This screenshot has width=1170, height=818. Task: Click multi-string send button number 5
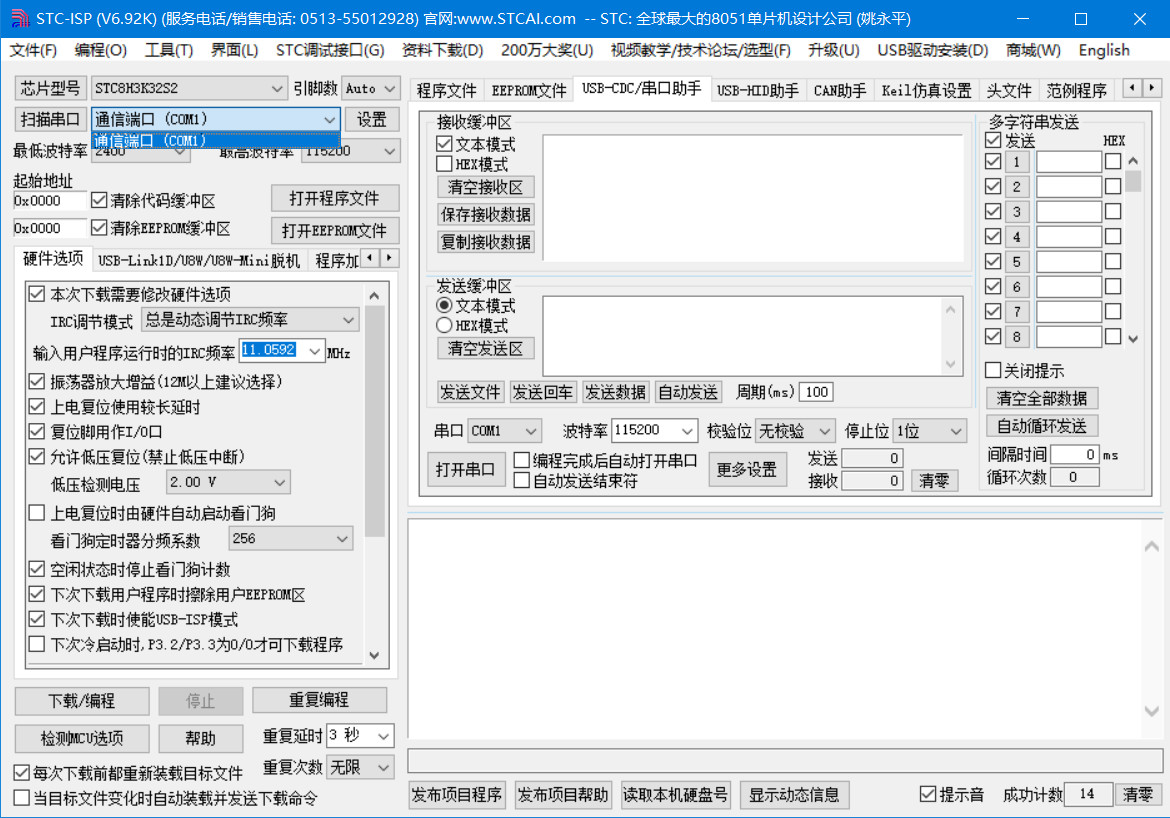[x=1016, y=262]
